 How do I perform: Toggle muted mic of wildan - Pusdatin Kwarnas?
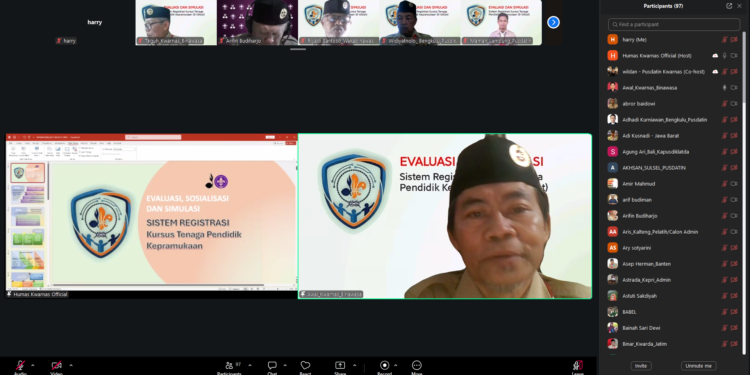coord(725,72)
